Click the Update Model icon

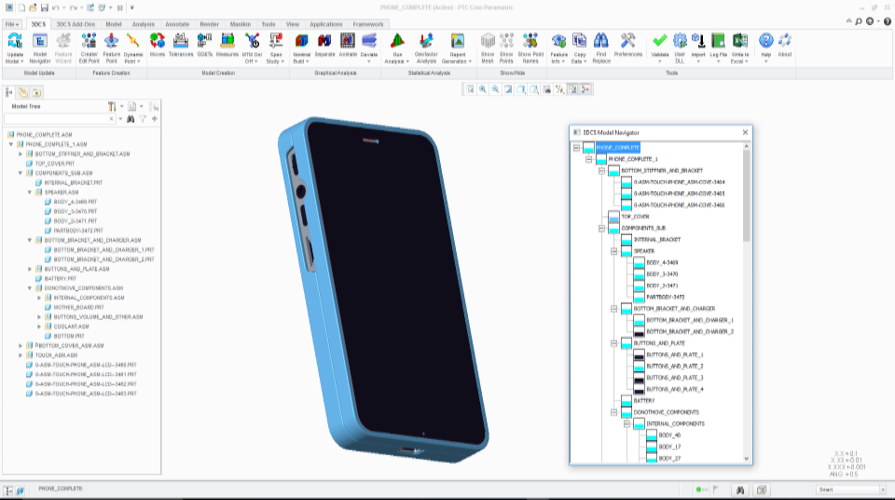(x=15, y=41)
